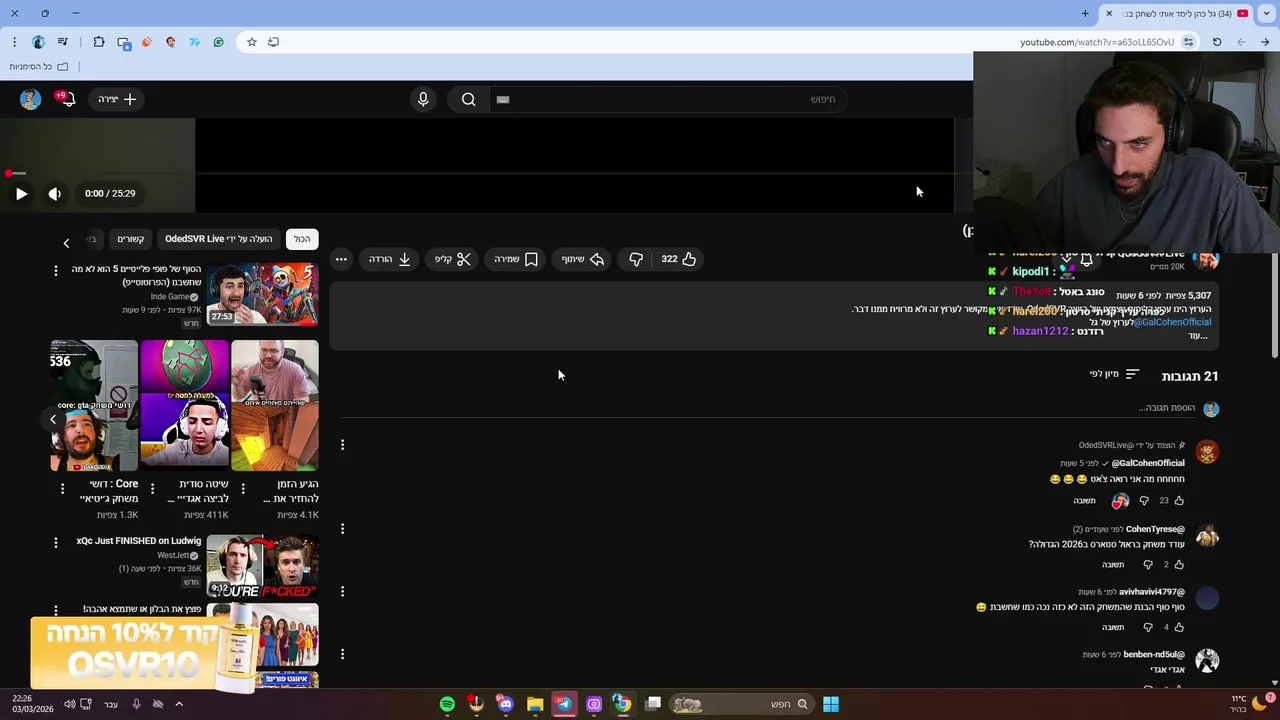Open Grammarly extension icon
The width and height of the screenshot is (1280, 720).
pos(218,42)
